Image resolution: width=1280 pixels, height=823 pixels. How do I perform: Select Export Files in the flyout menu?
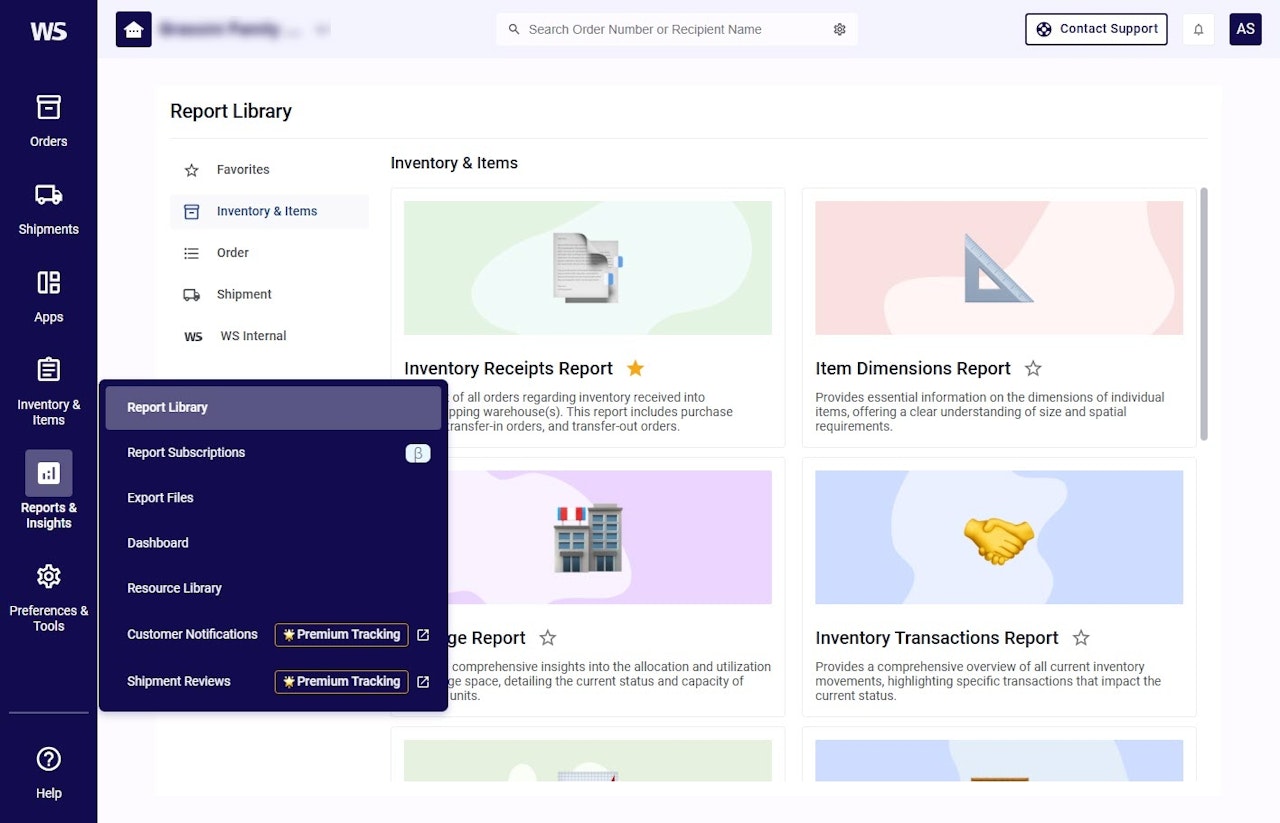(x=273, y=498)
